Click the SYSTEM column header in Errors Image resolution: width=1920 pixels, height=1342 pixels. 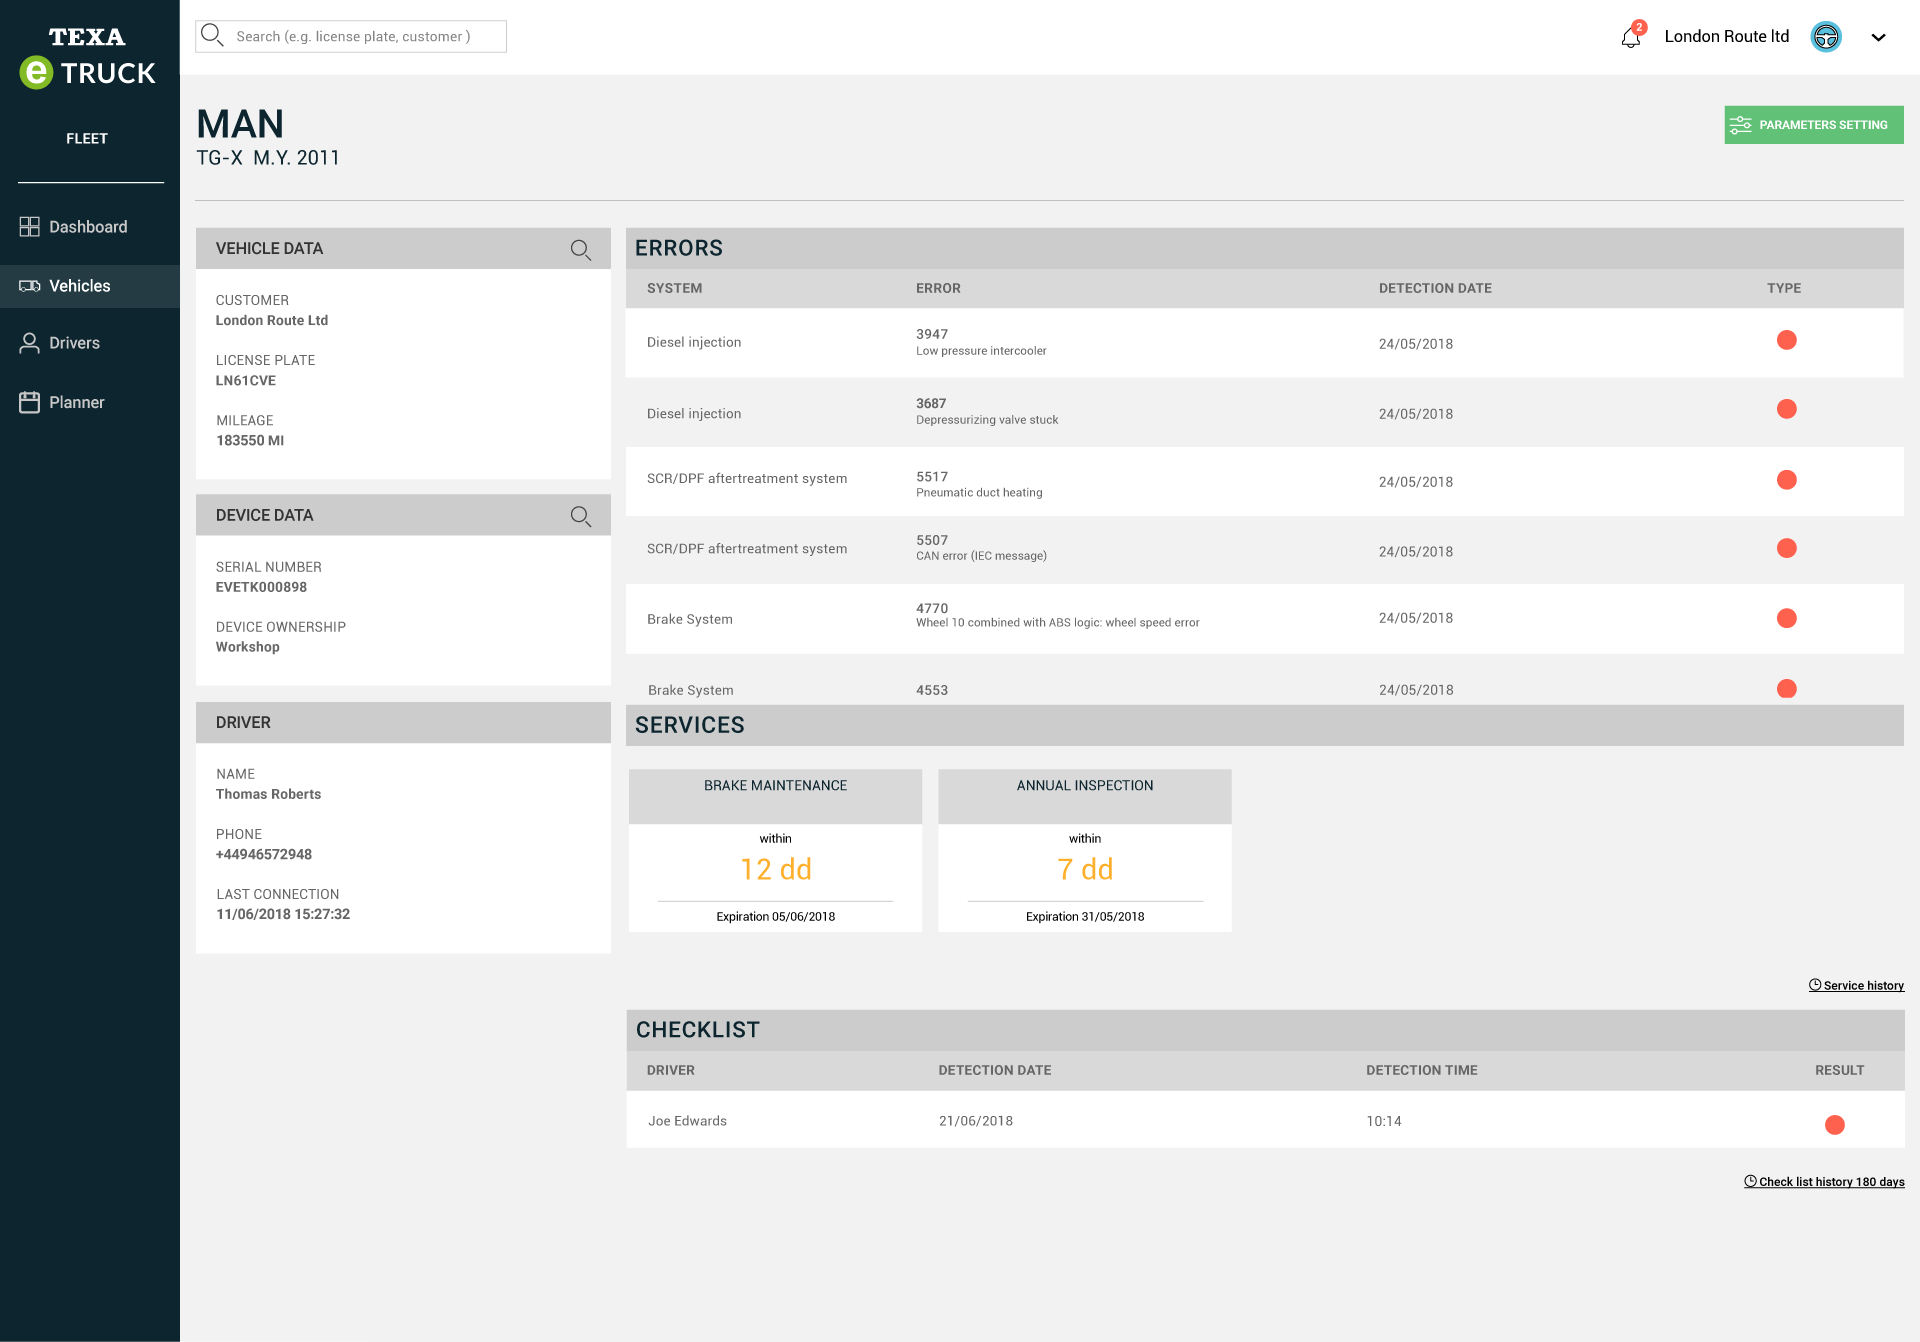674,288
